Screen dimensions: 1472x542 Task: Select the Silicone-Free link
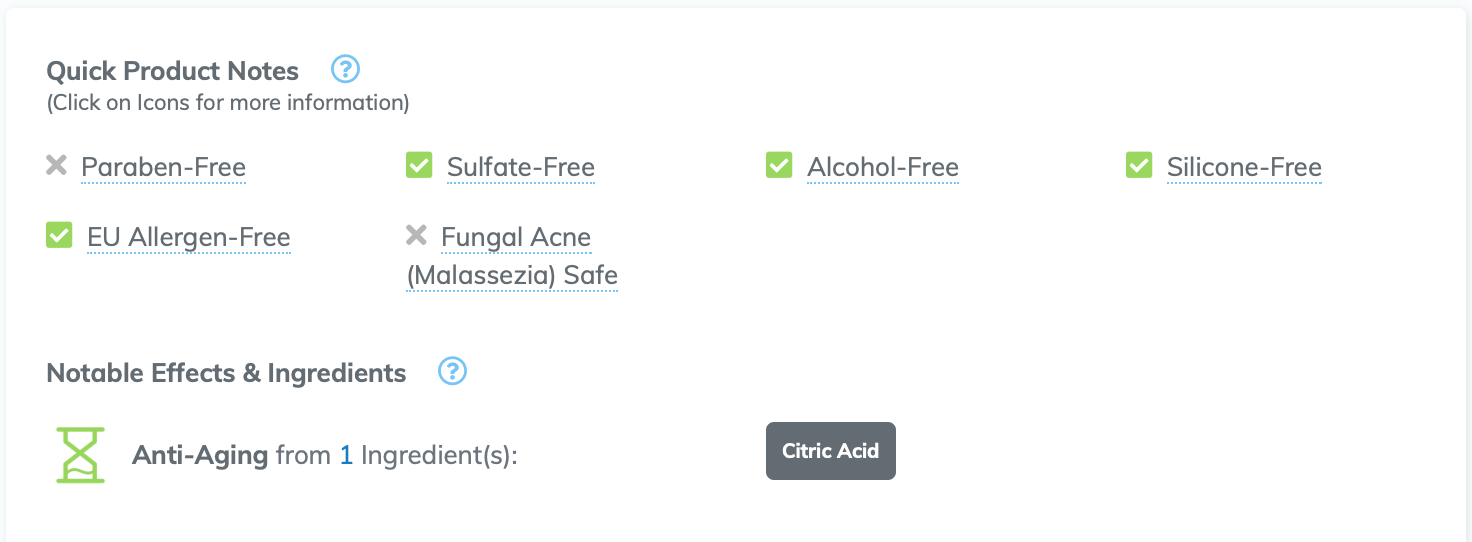click(1244, 167)
